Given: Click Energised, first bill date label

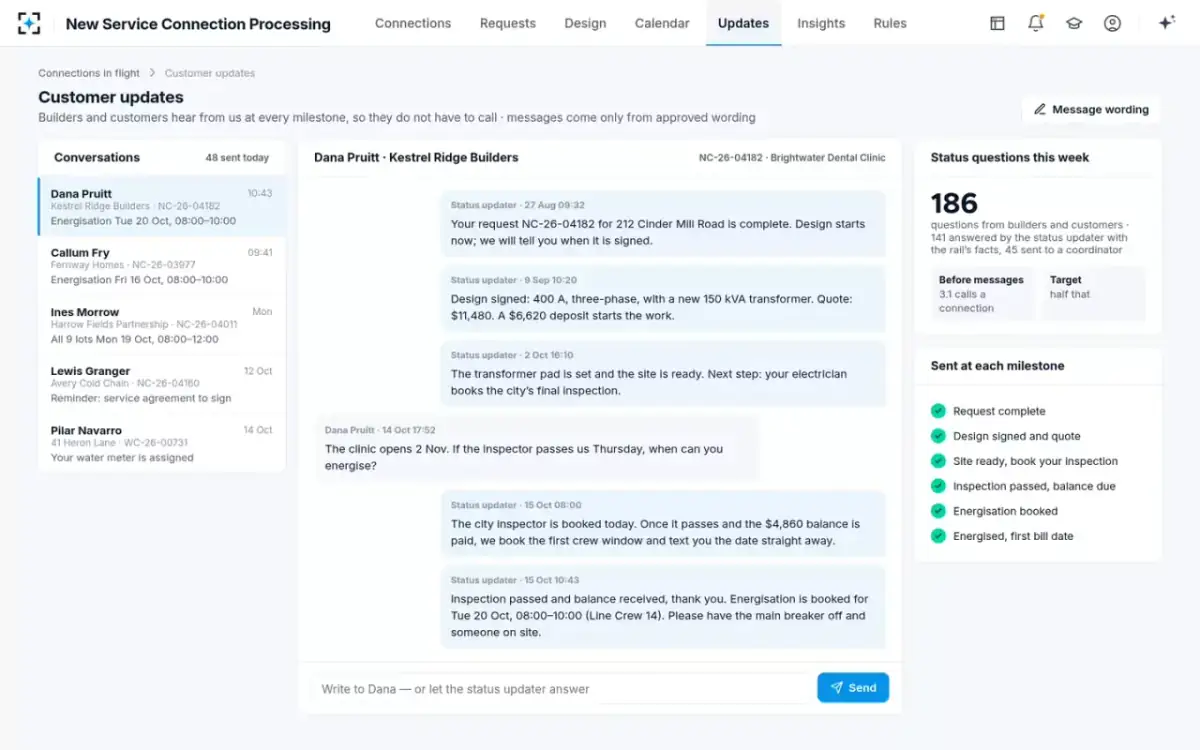Looking at the screenshot, I should tap(1013, 536).
